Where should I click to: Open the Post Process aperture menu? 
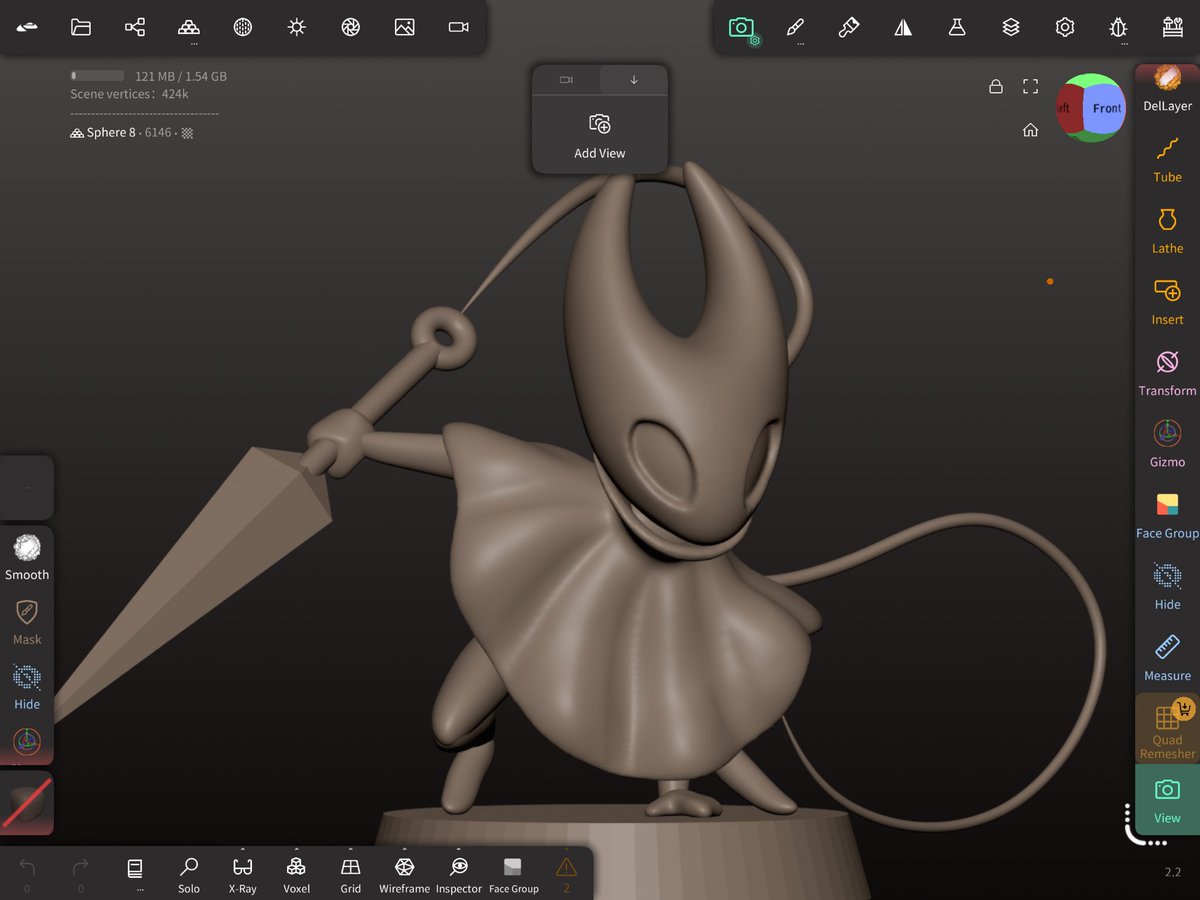point(351,27)
